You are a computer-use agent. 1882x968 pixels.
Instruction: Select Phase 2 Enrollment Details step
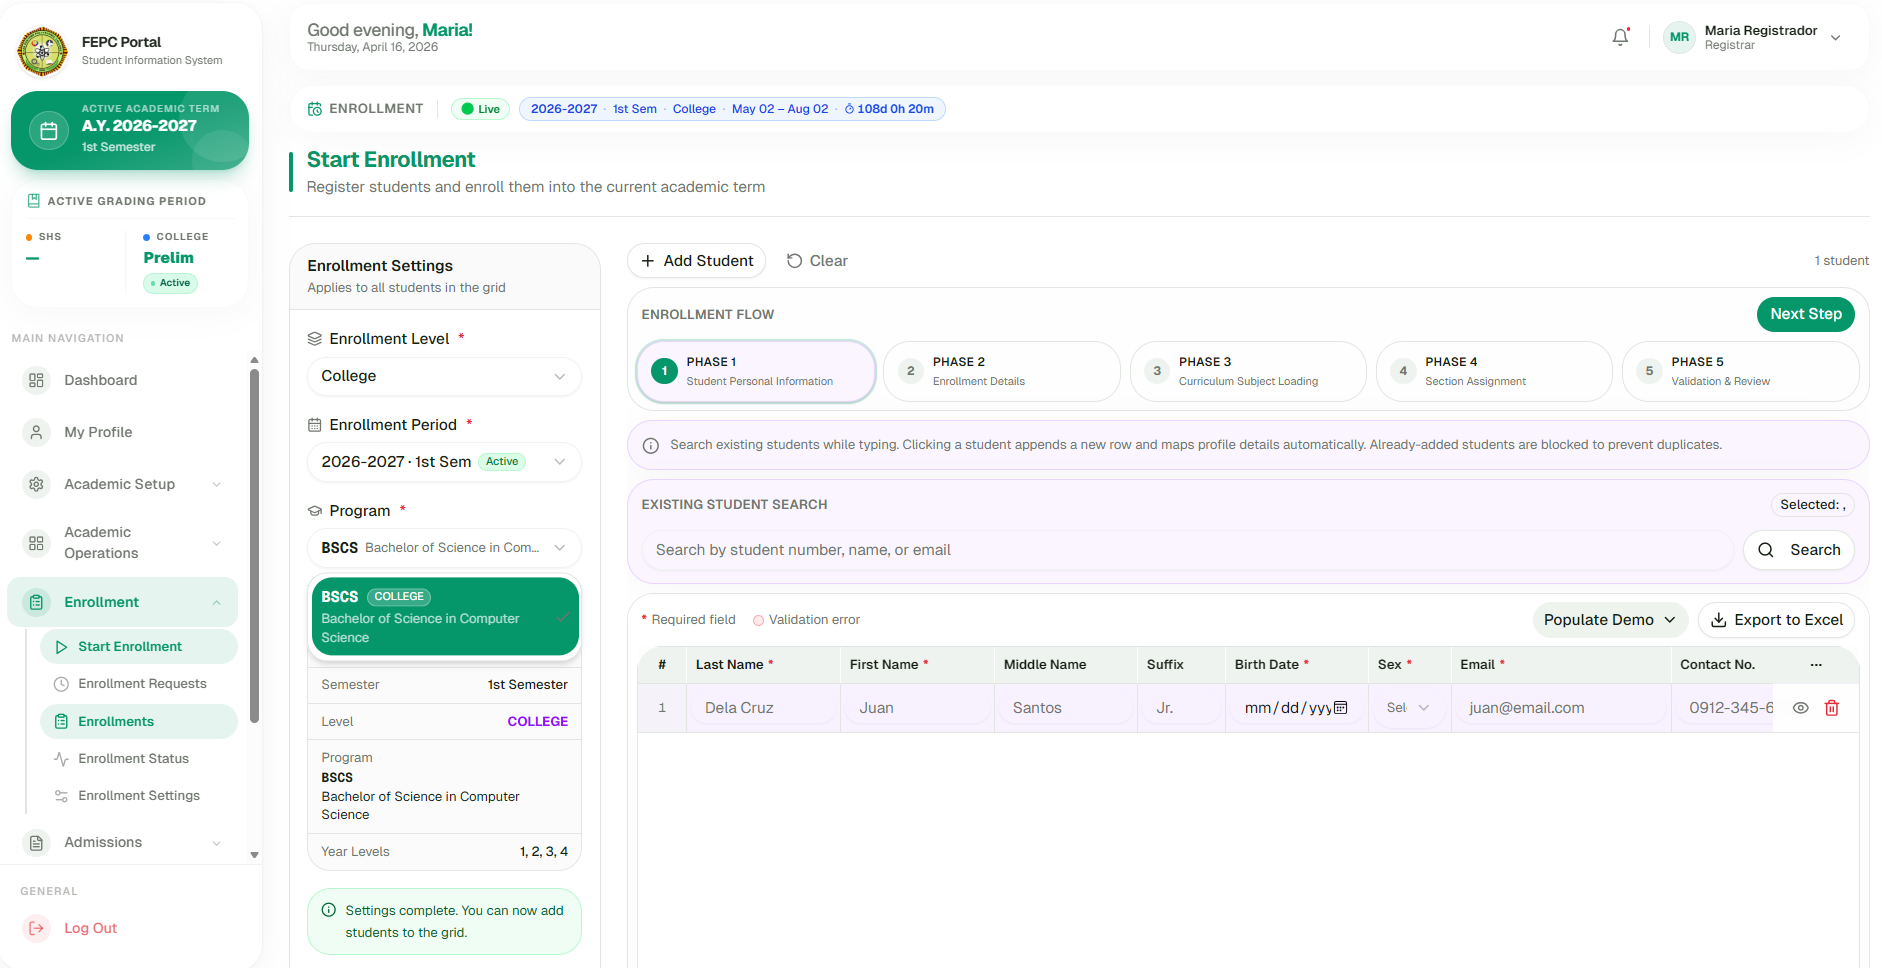coord(1001,371)
